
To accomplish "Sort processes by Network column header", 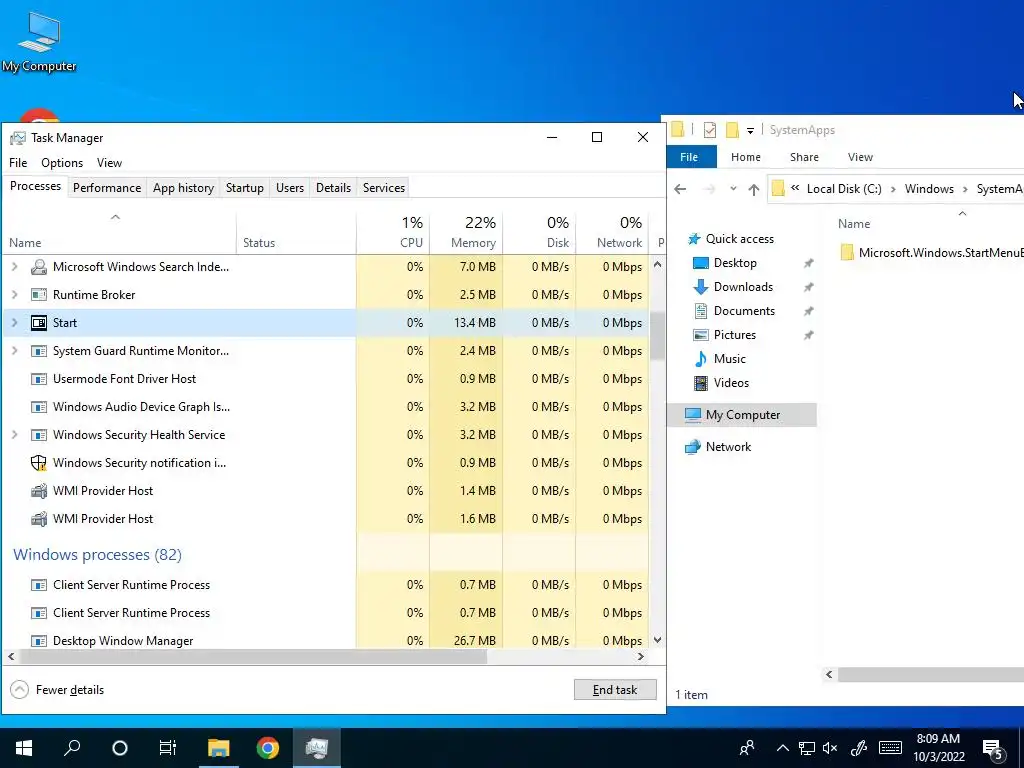I will (613, 232).
